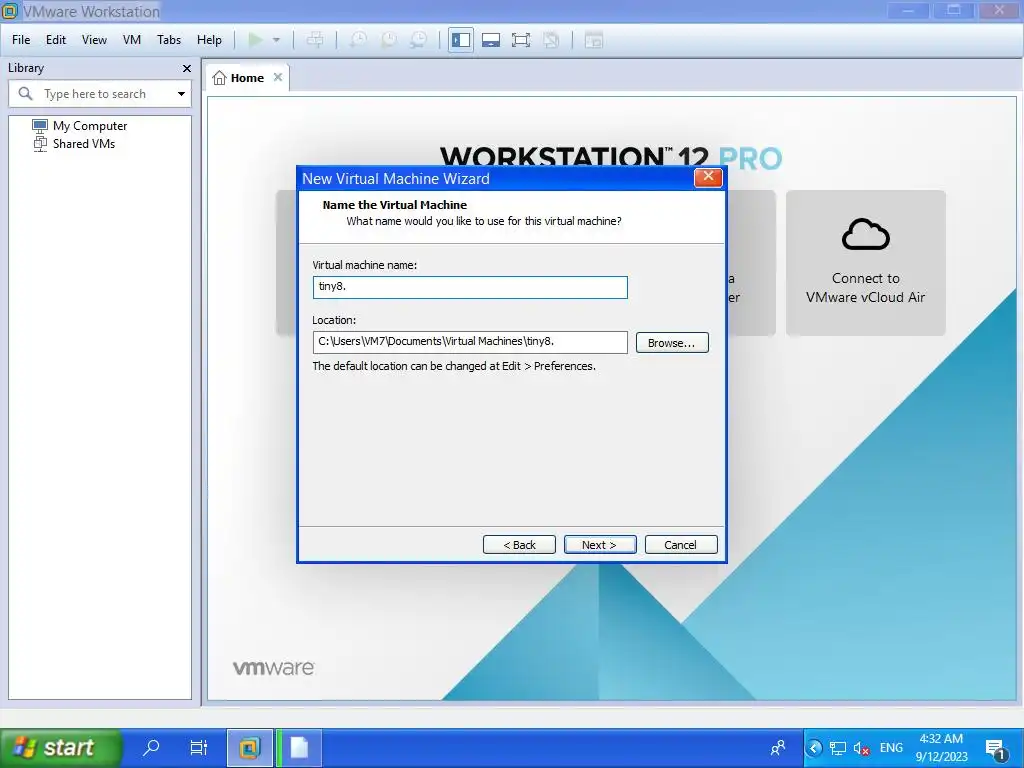Open the power options dropdown arrow in toolbar
Viewport: 1024px width, 768px height.
276,40
